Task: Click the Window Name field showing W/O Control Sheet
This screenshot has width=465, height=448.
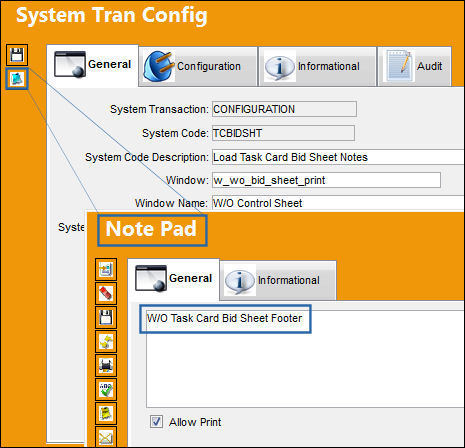Action: point(338,203)
